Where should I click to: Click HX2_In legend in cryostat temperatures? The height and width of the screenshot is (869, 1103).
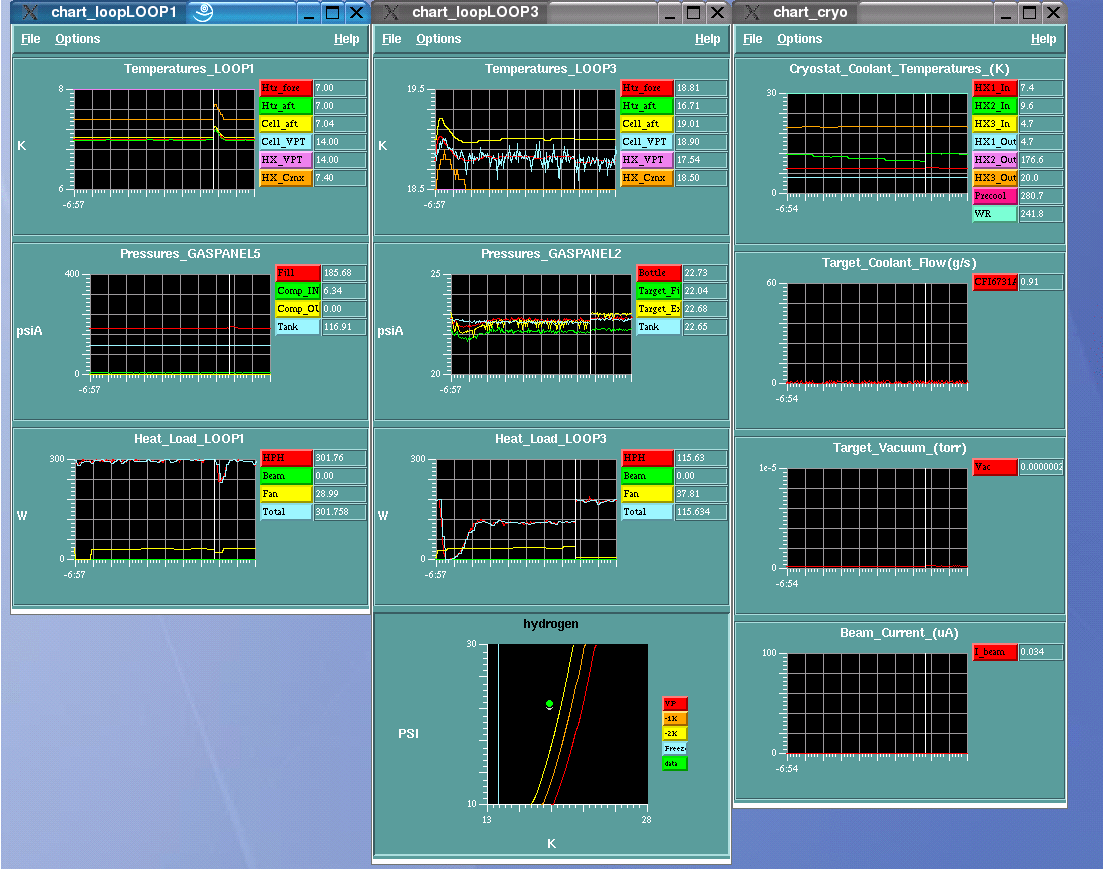995,106
